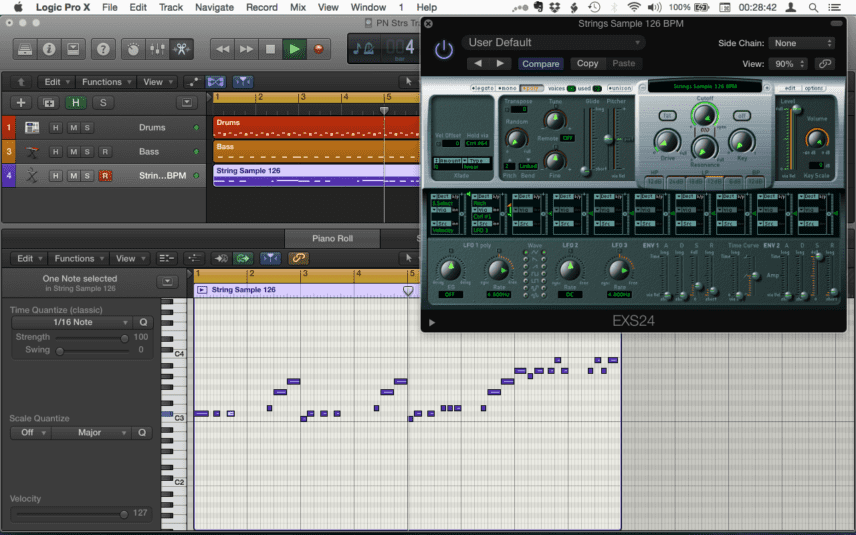856x535 pixels.
Task: Click the Bass track keyboard icon
Action: coord(32,151)
